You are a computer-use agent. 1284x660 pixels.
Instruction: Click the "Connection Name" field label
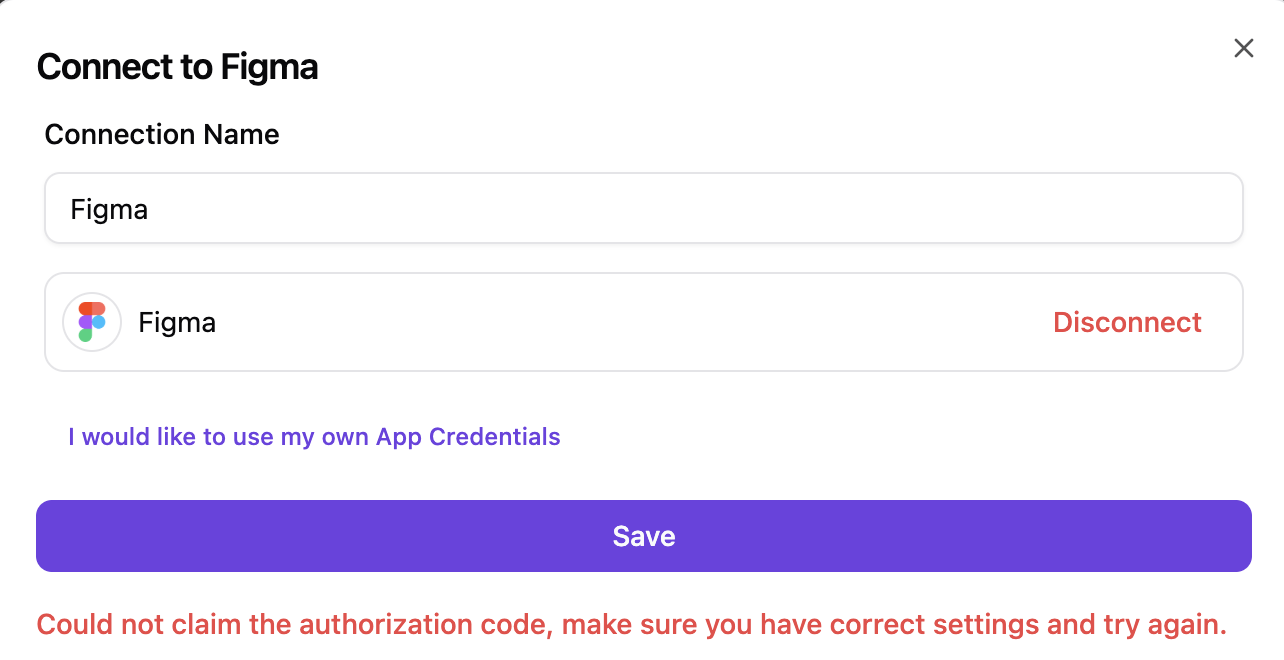tap(162, 134)
